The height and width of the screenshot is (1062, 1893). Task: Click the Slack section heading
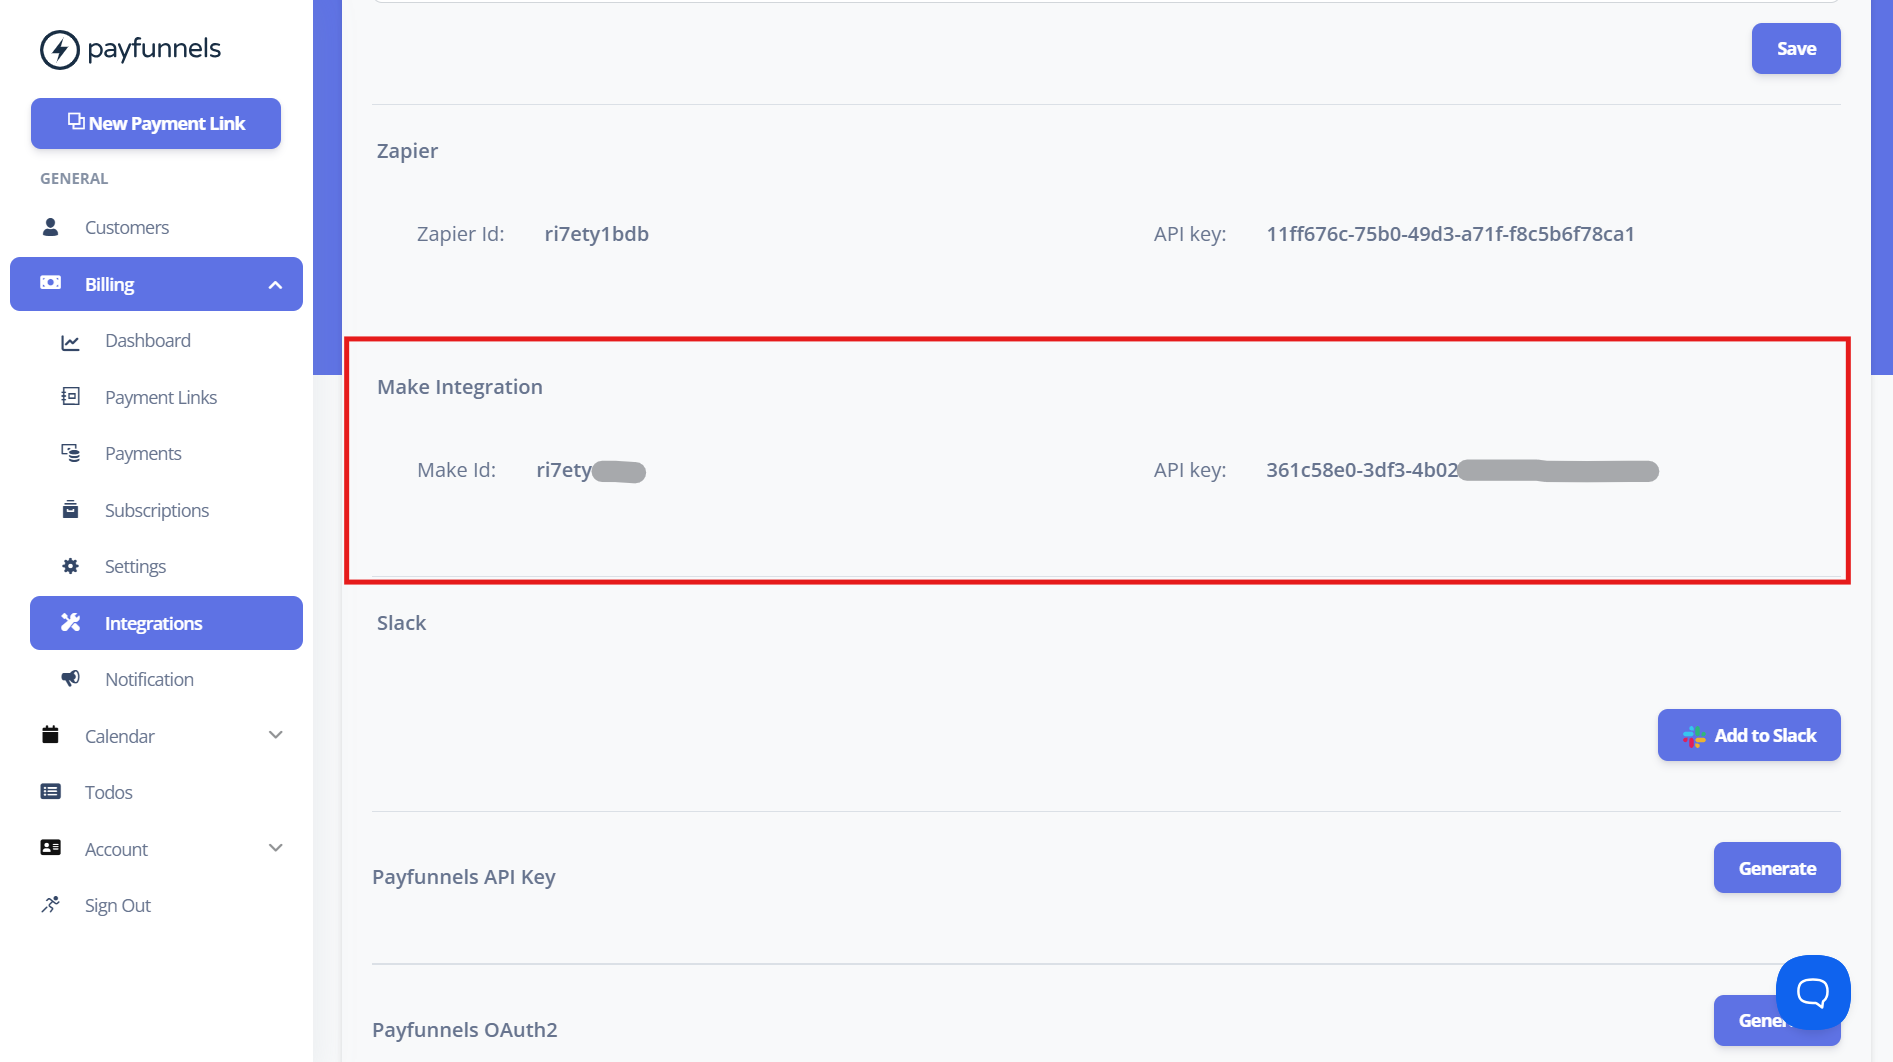401,623
